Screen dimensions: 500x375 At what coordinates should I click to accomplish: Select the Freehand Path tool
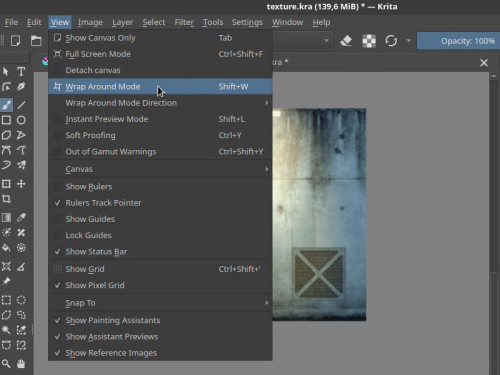21,150
